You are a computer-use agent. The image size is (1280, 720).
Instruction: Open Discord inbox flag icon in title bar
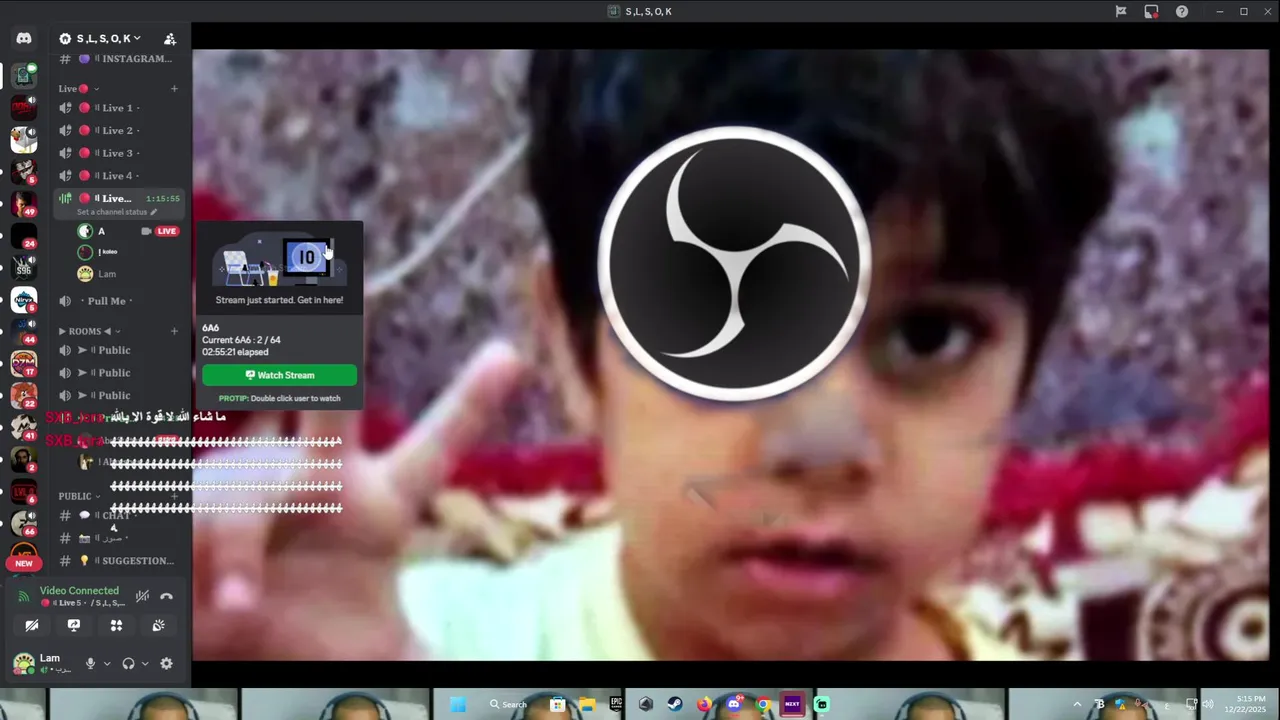pos(1121,12)
